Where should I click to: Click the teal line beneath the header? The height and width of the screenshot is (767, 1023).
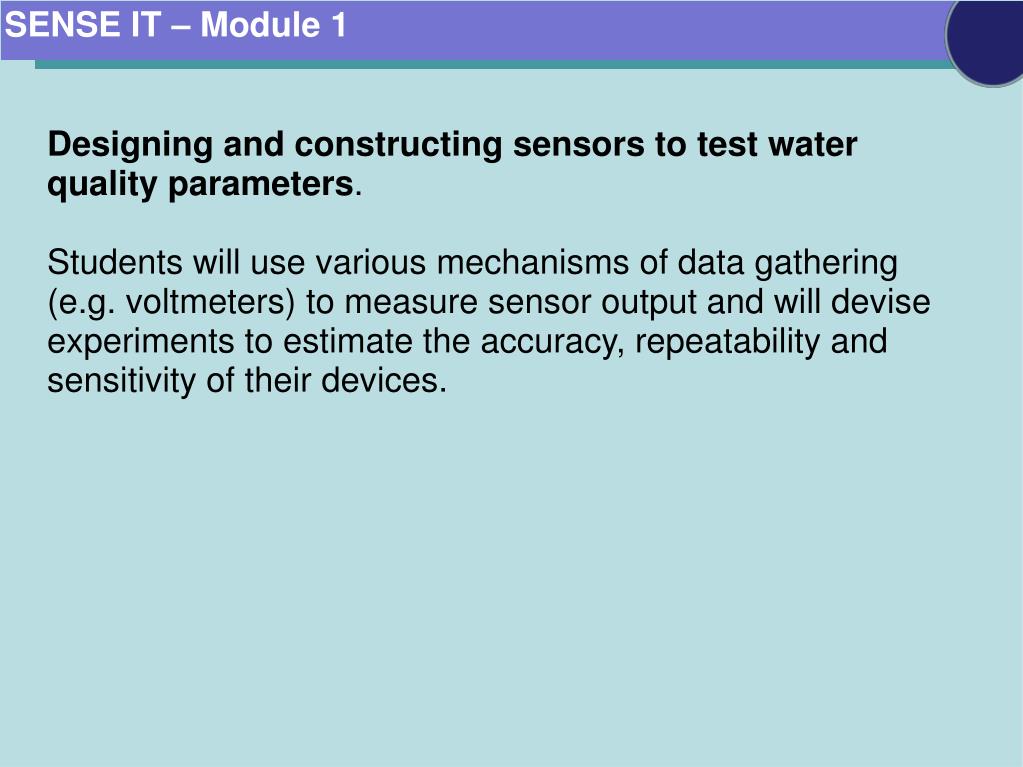click(493, 65)
